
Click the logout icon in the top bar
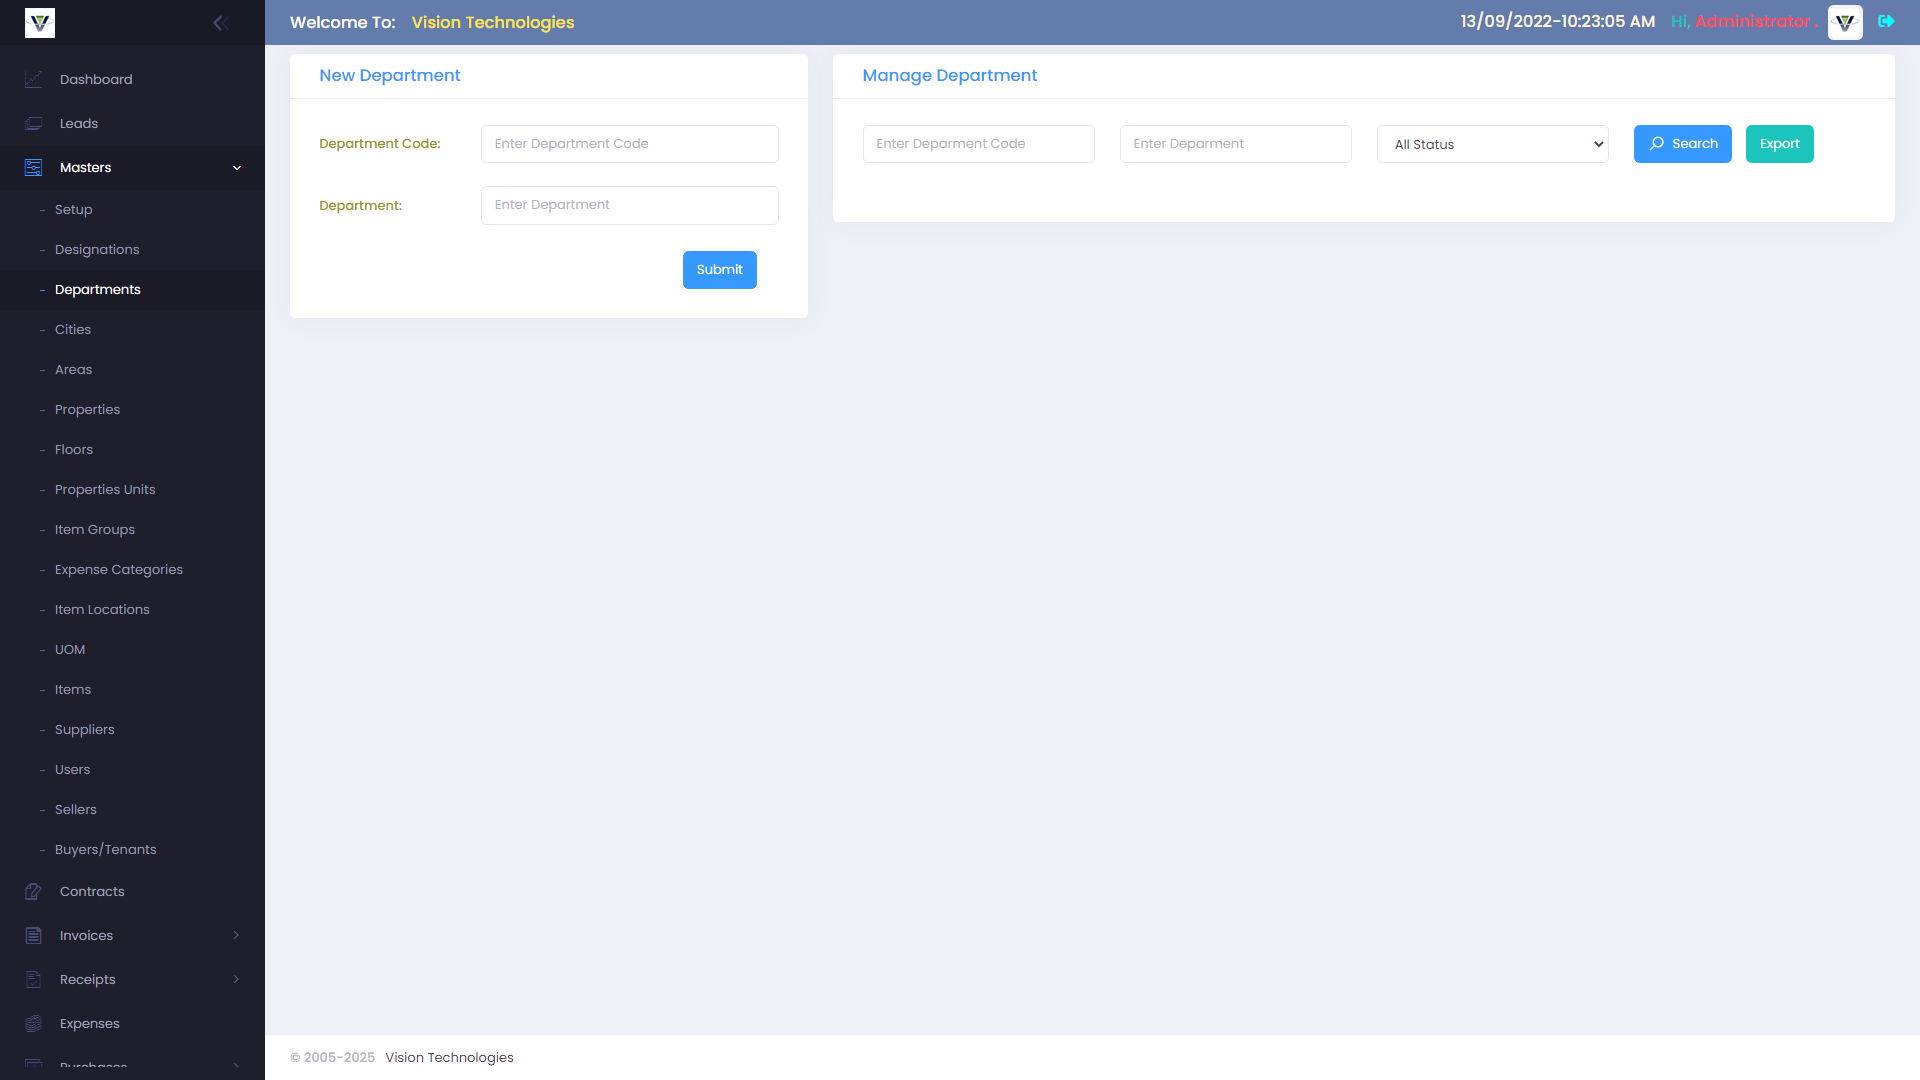[1887, 20]
